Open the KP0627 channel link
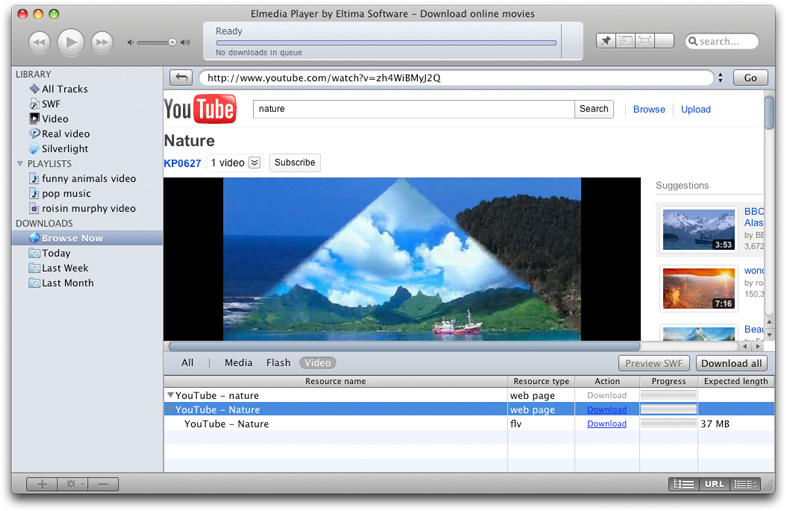The image size is (786, 511). pyautogui.click(x=182, y=163)
